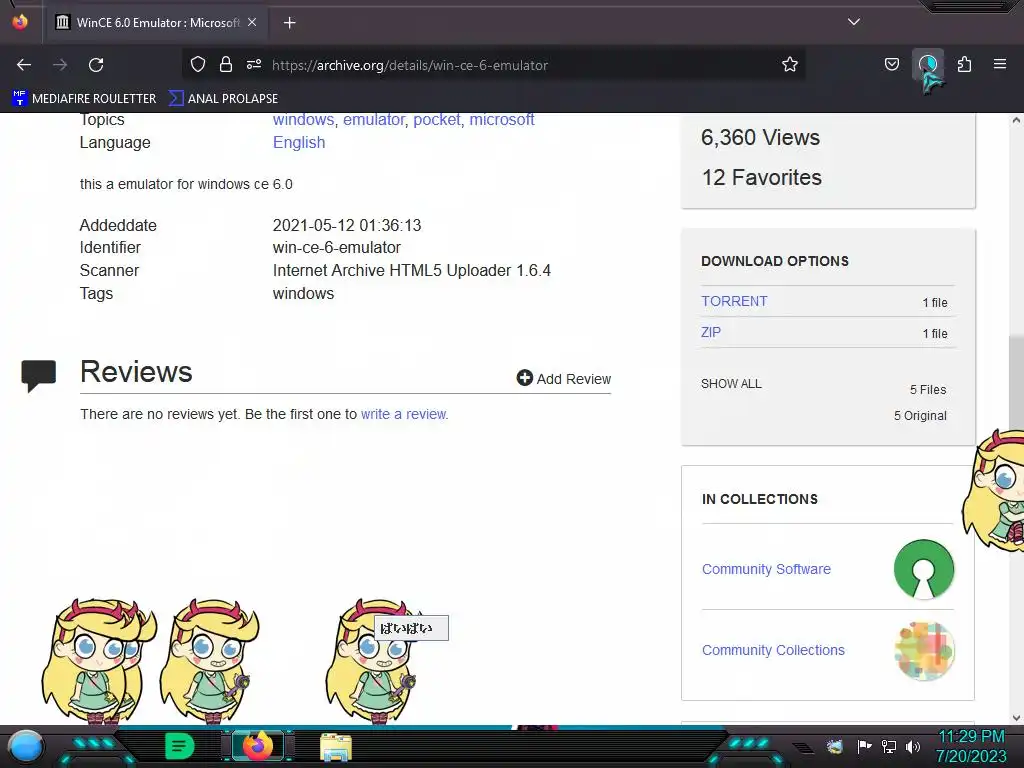Image resolution: width=1024 pixels, height=768 pixels.
Task: Follow the write a review link
Action: tap(404, 414)
